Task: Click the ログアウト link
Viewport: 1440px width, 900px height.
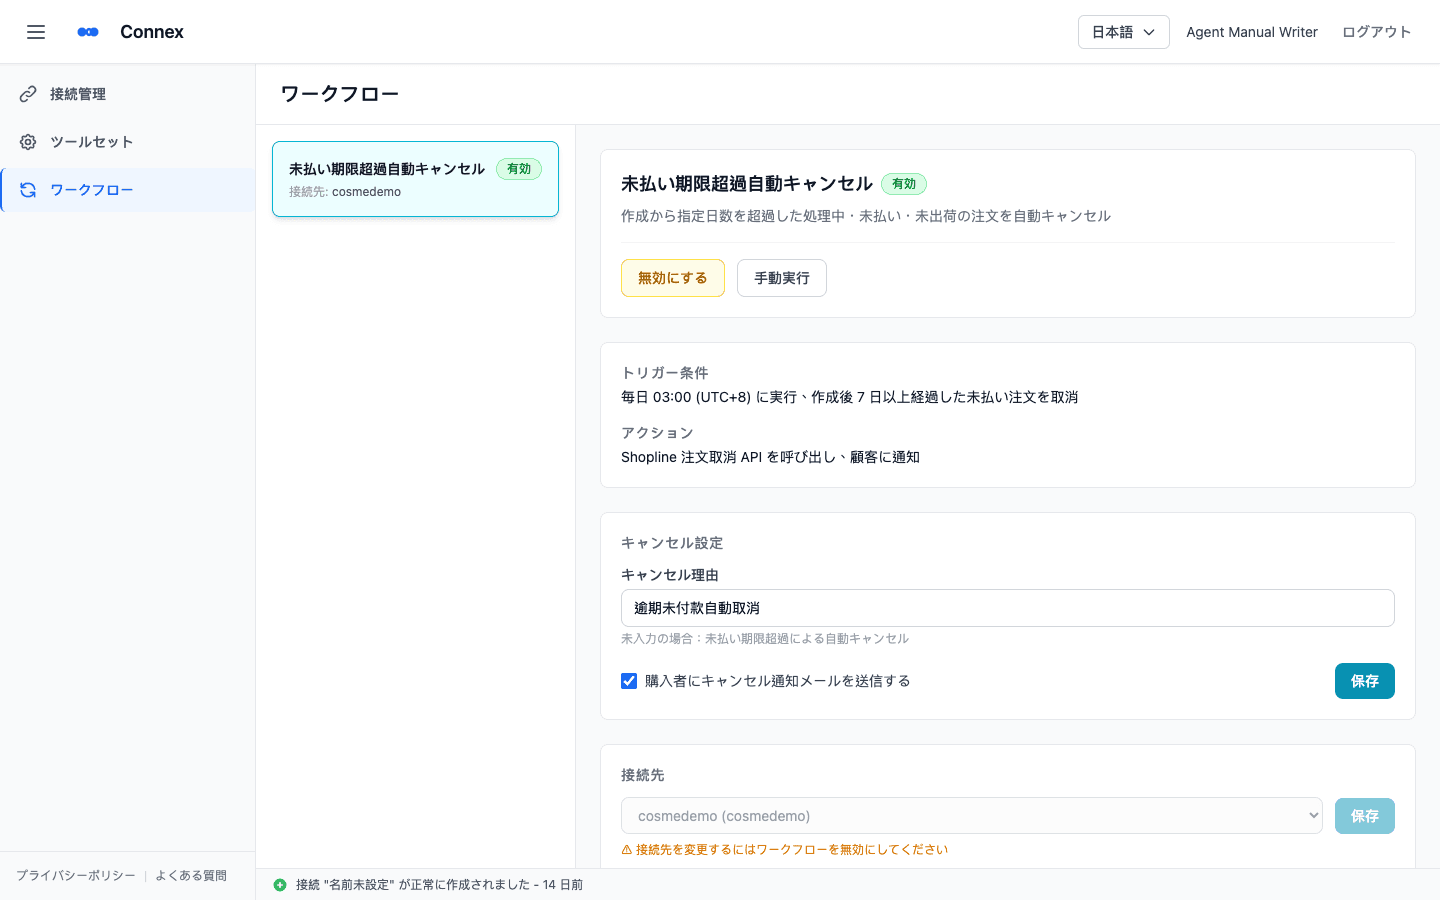Action: coord(1376,32)
